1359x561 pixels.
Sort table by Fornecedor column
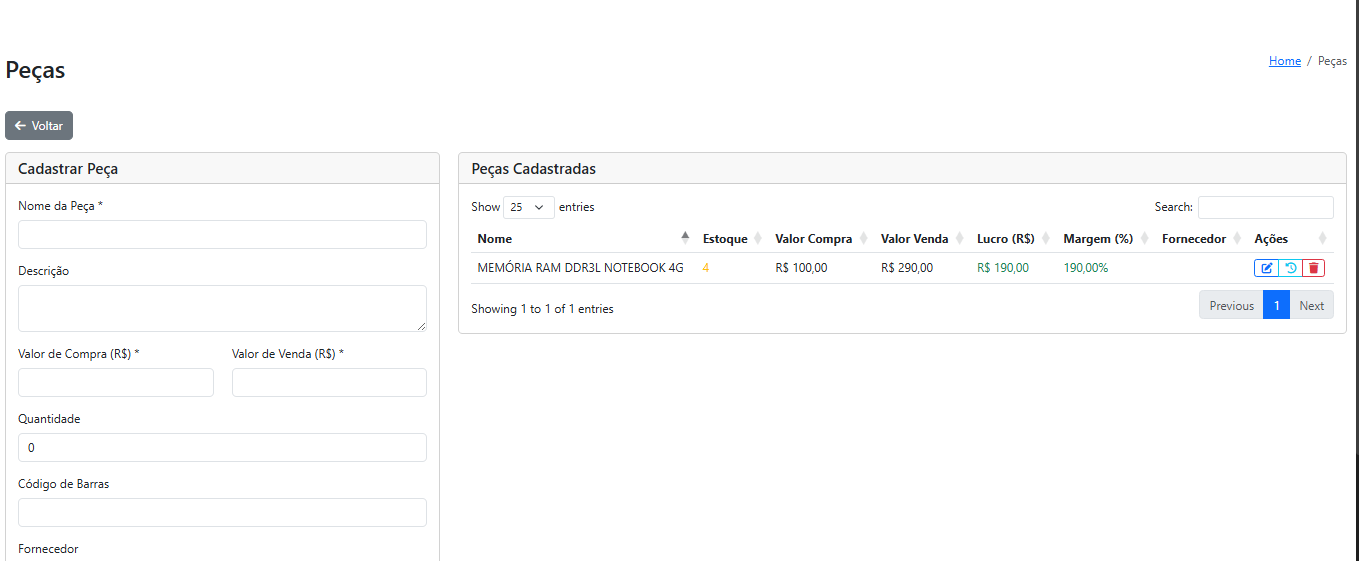click(x=1202, y=239)
